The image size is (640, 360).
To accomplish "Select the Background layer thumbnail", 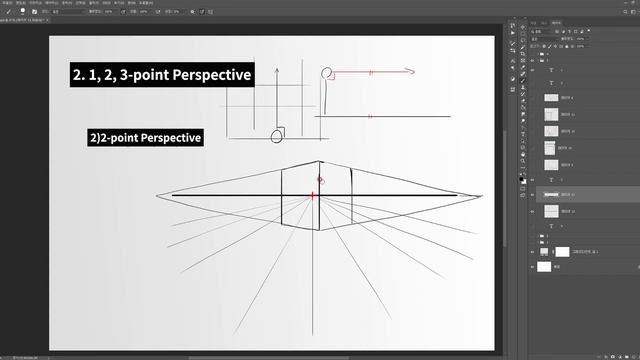I will [x=544, y=267].
